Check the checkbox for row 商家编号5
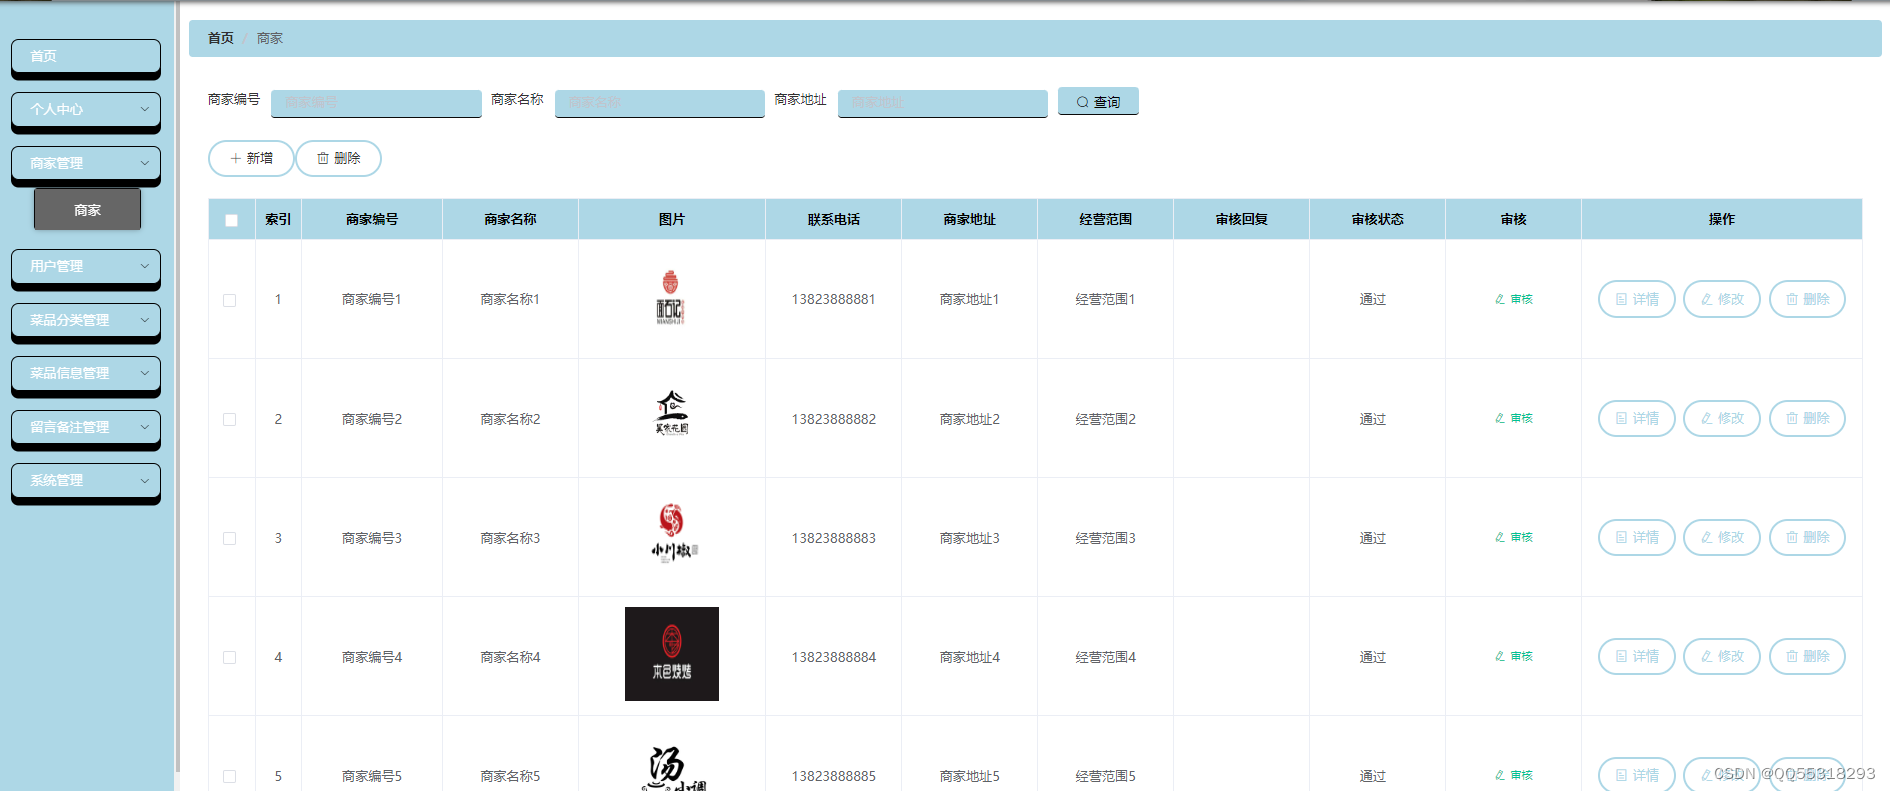The width and height of the screenshot is (1890, 791). (230, 776)
